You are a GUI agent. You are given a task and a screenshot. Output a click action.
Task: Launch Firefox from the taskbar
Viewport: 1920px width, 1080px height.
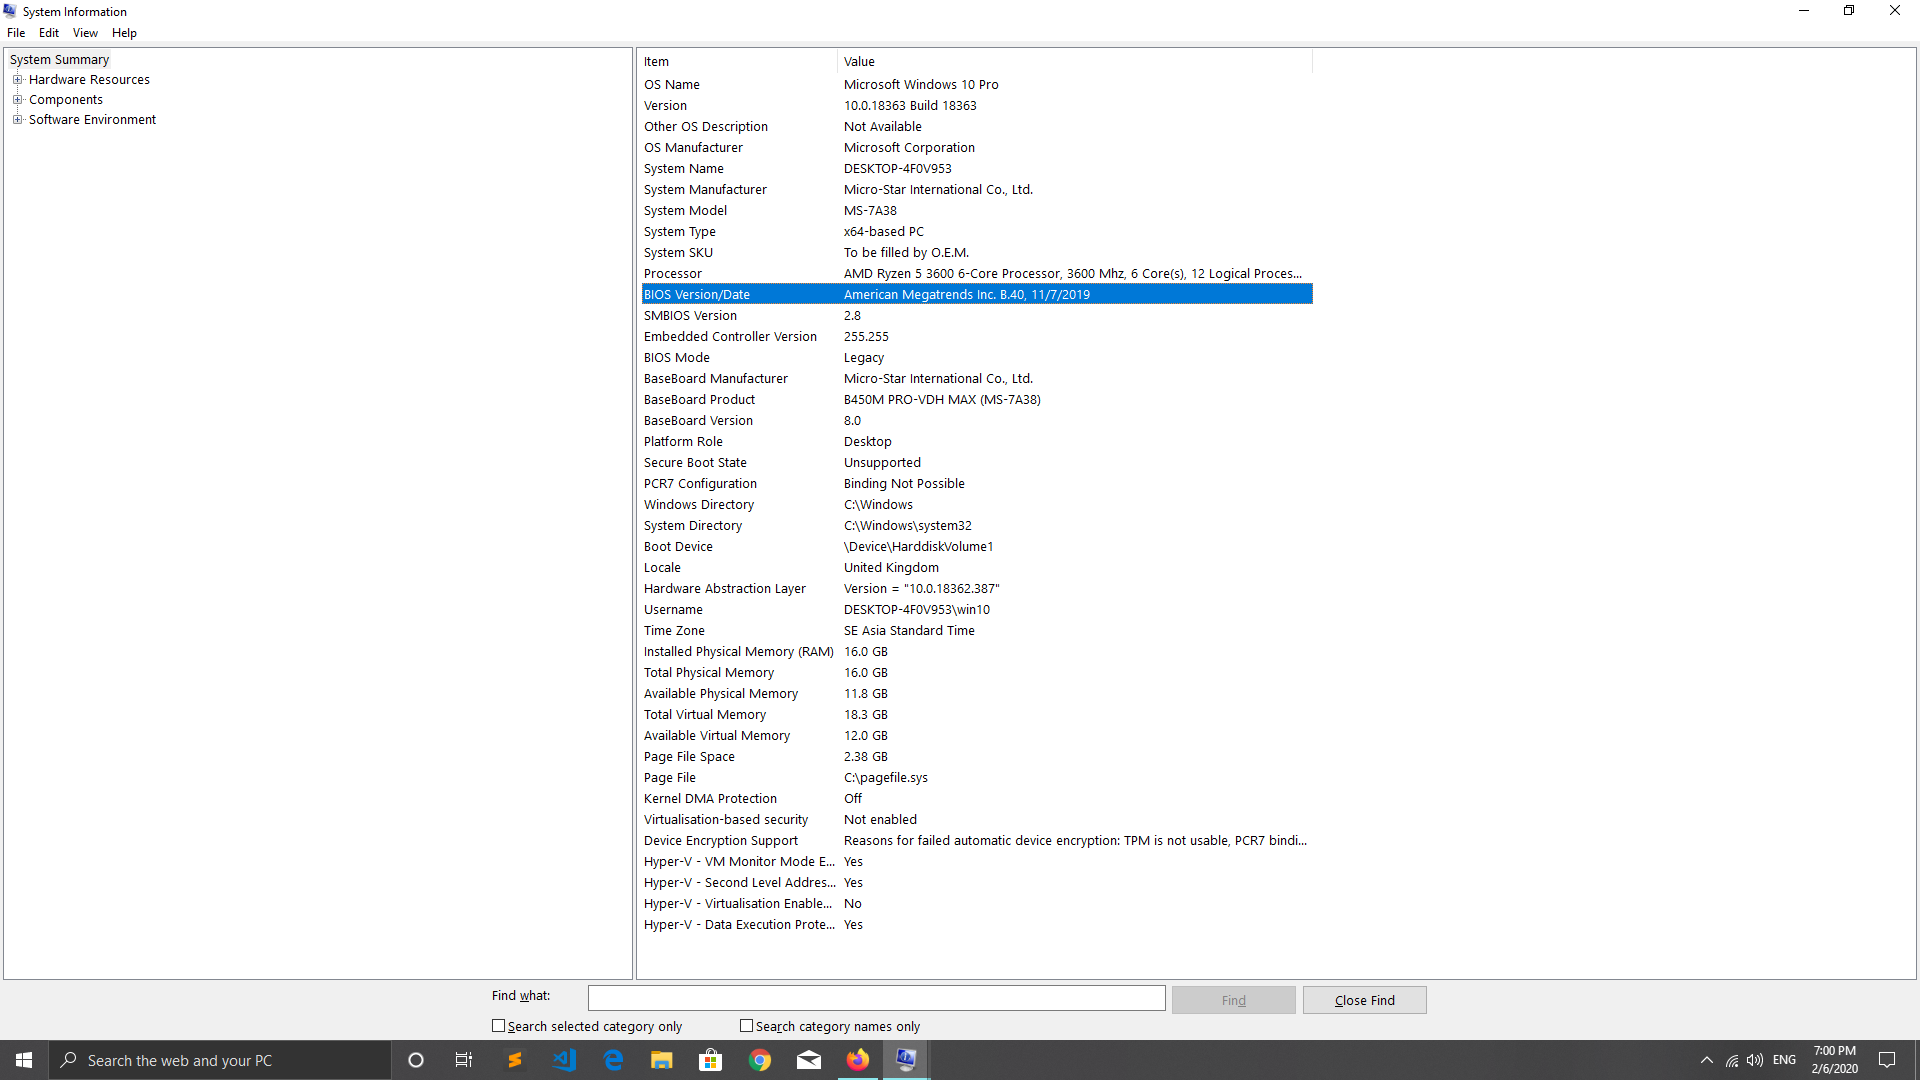858,1060
